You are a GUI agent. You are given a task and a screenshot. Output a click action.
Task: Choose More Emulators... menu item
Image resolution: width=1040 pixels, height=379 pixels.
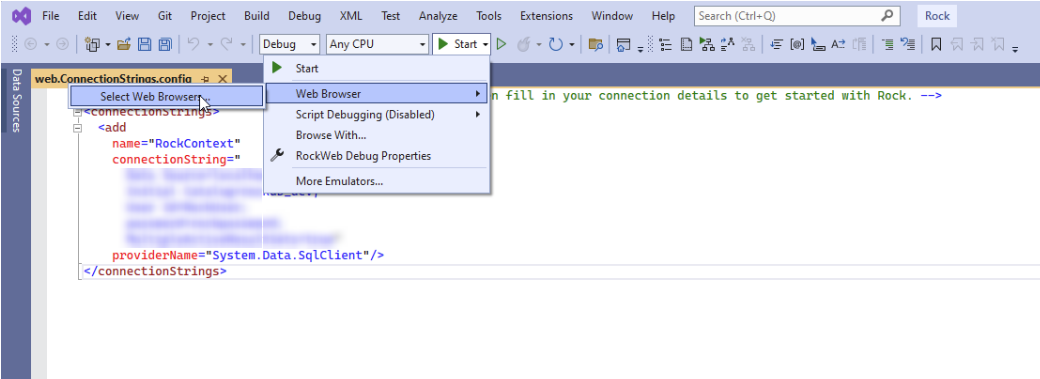click(376, 181)
